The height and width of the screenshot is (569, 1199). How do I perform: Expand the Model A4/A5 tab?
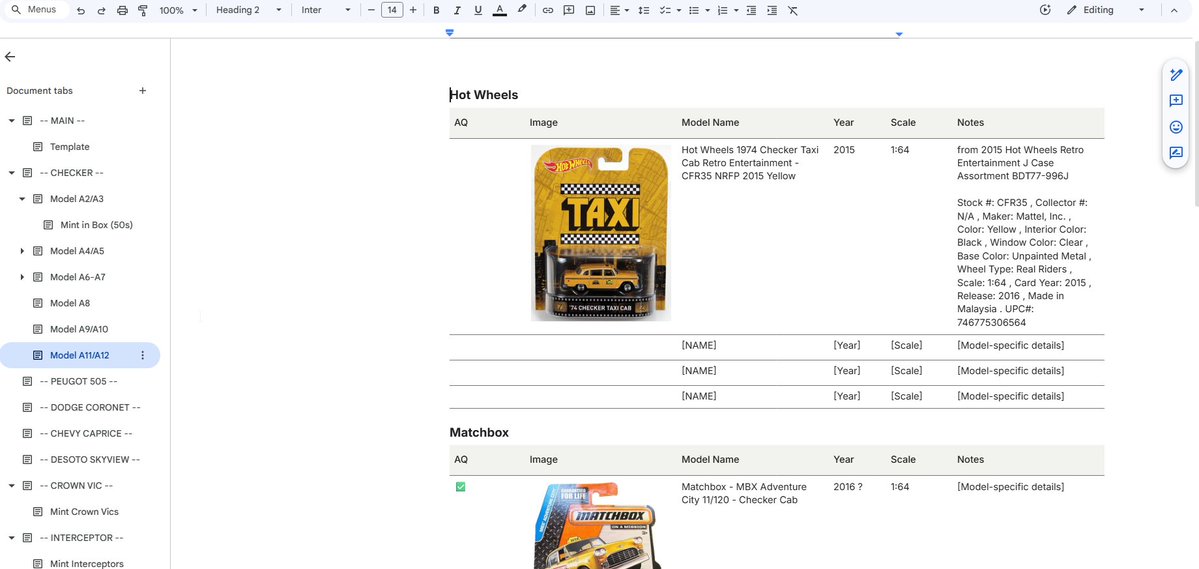[22, 251]
